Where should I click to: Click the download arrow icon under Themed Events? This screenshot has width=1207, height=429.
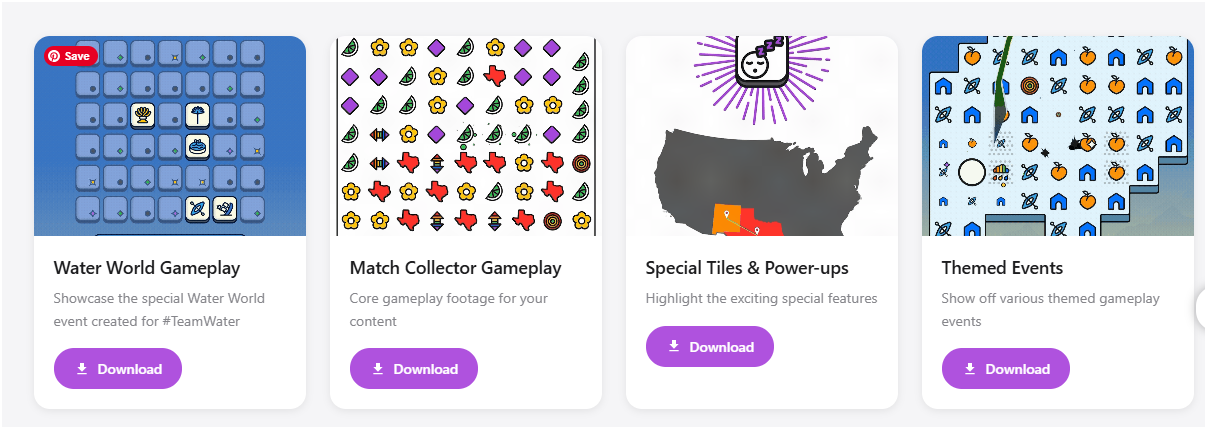coord(970,369)
